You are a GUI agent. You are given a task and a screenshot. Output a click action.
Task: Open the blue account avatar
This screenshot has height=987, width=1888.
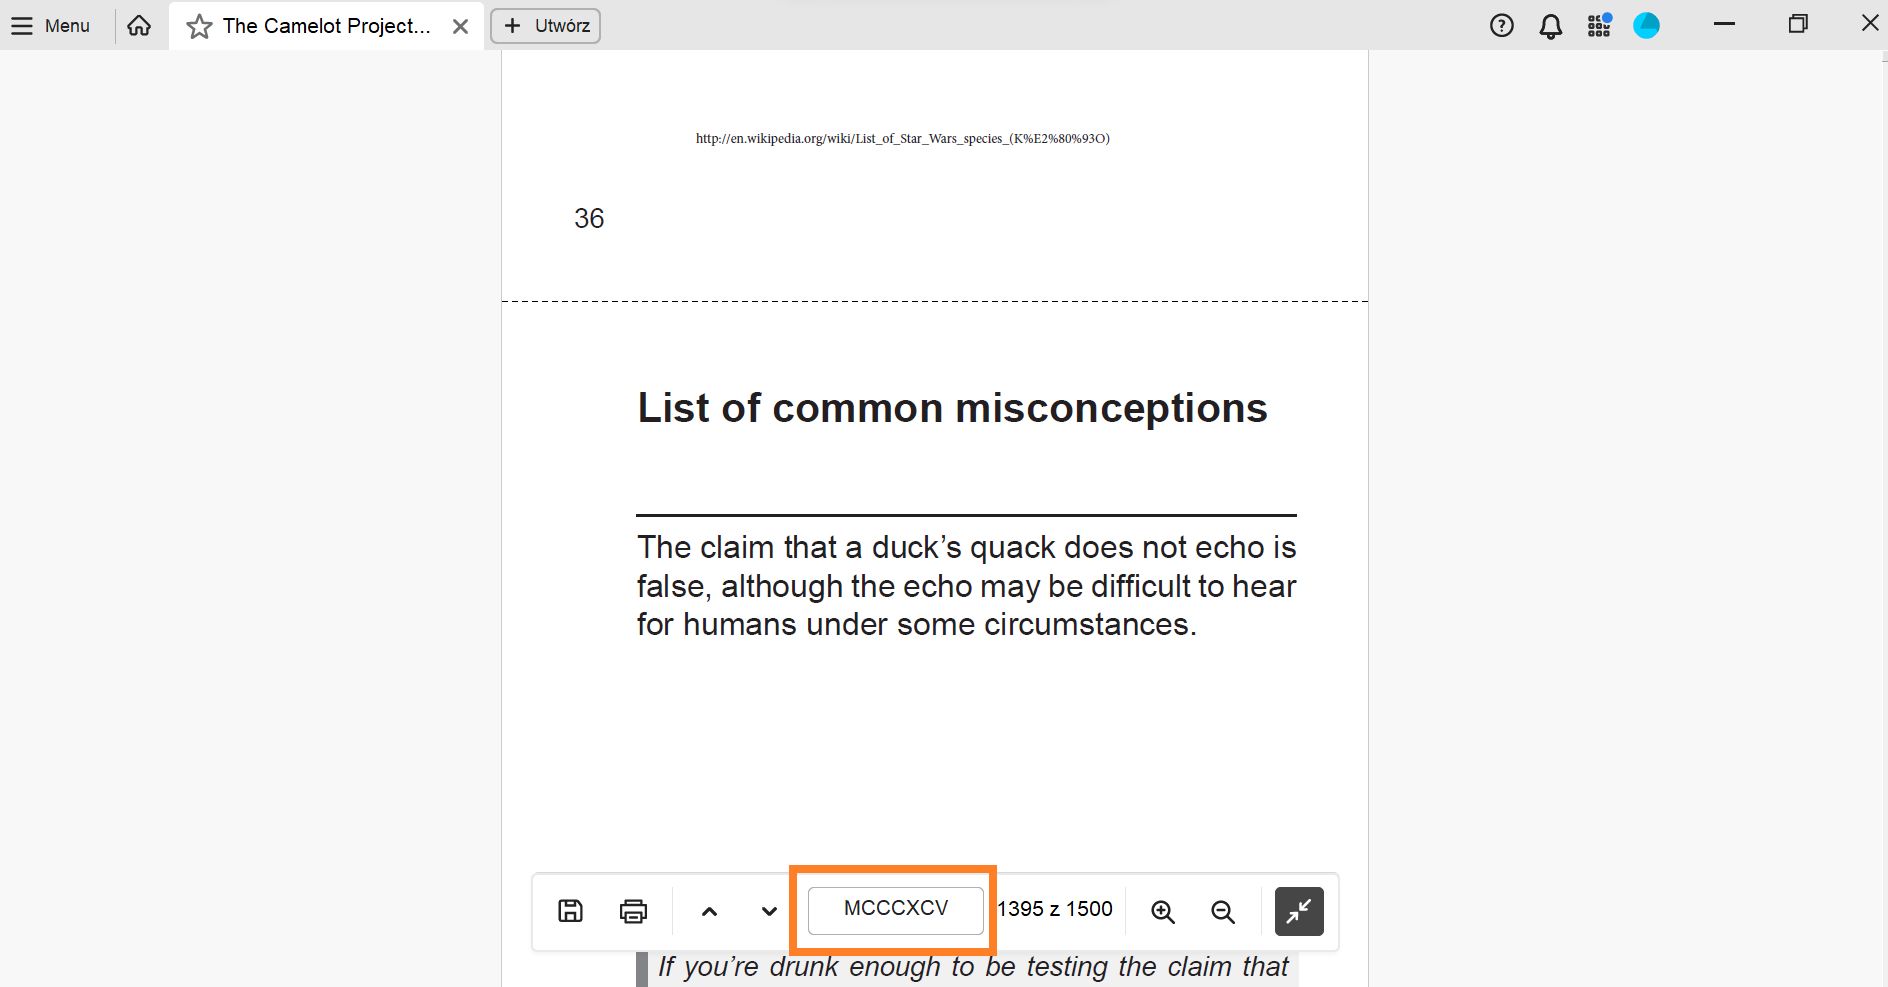click(x=1646, y=26)
